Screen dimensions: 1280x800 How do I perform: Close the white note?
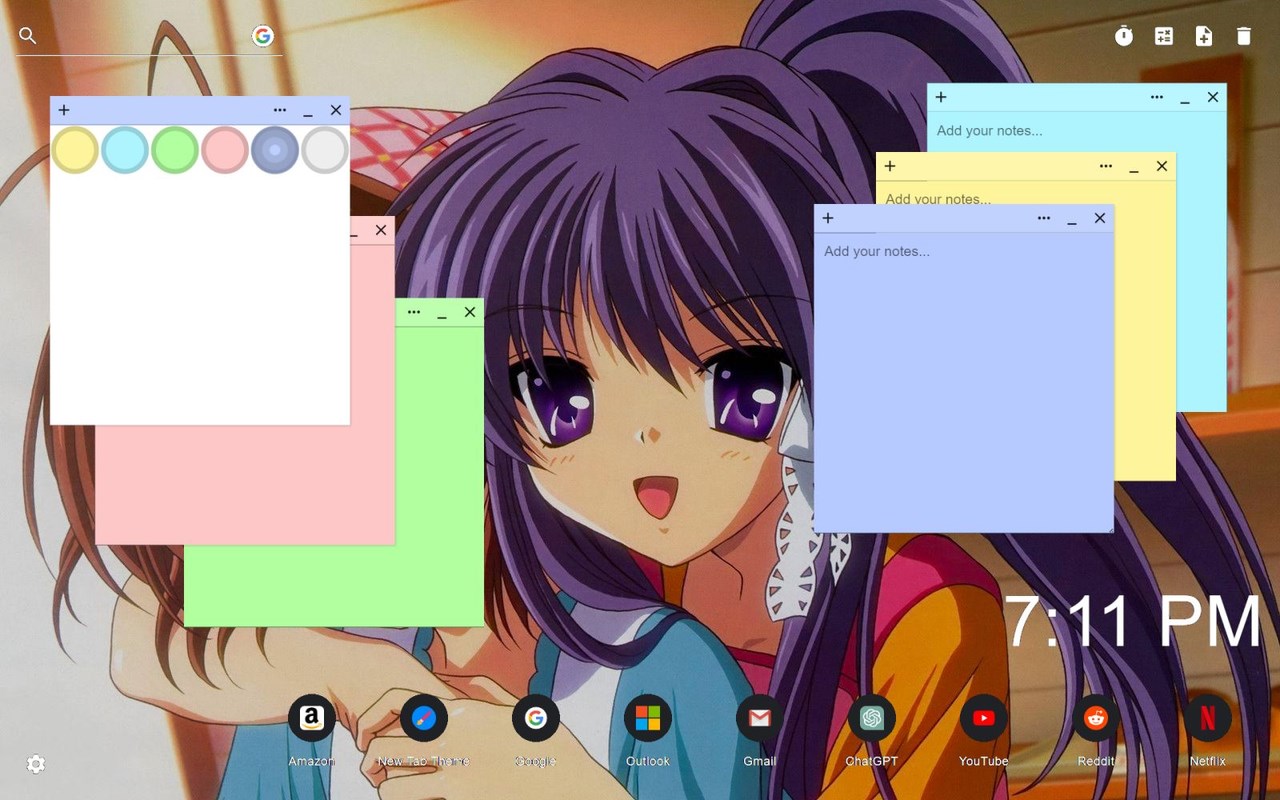click(336, 110)
